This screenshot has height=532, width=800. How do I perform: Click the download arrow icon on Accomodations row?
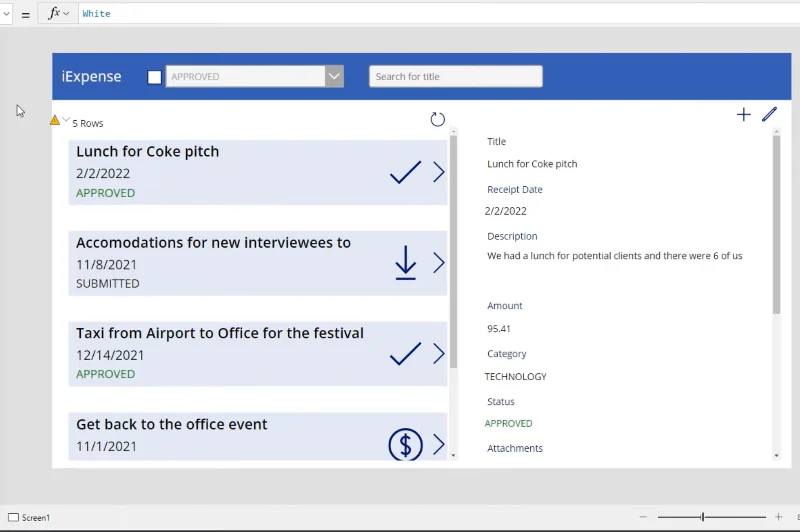tap(406, 263)
